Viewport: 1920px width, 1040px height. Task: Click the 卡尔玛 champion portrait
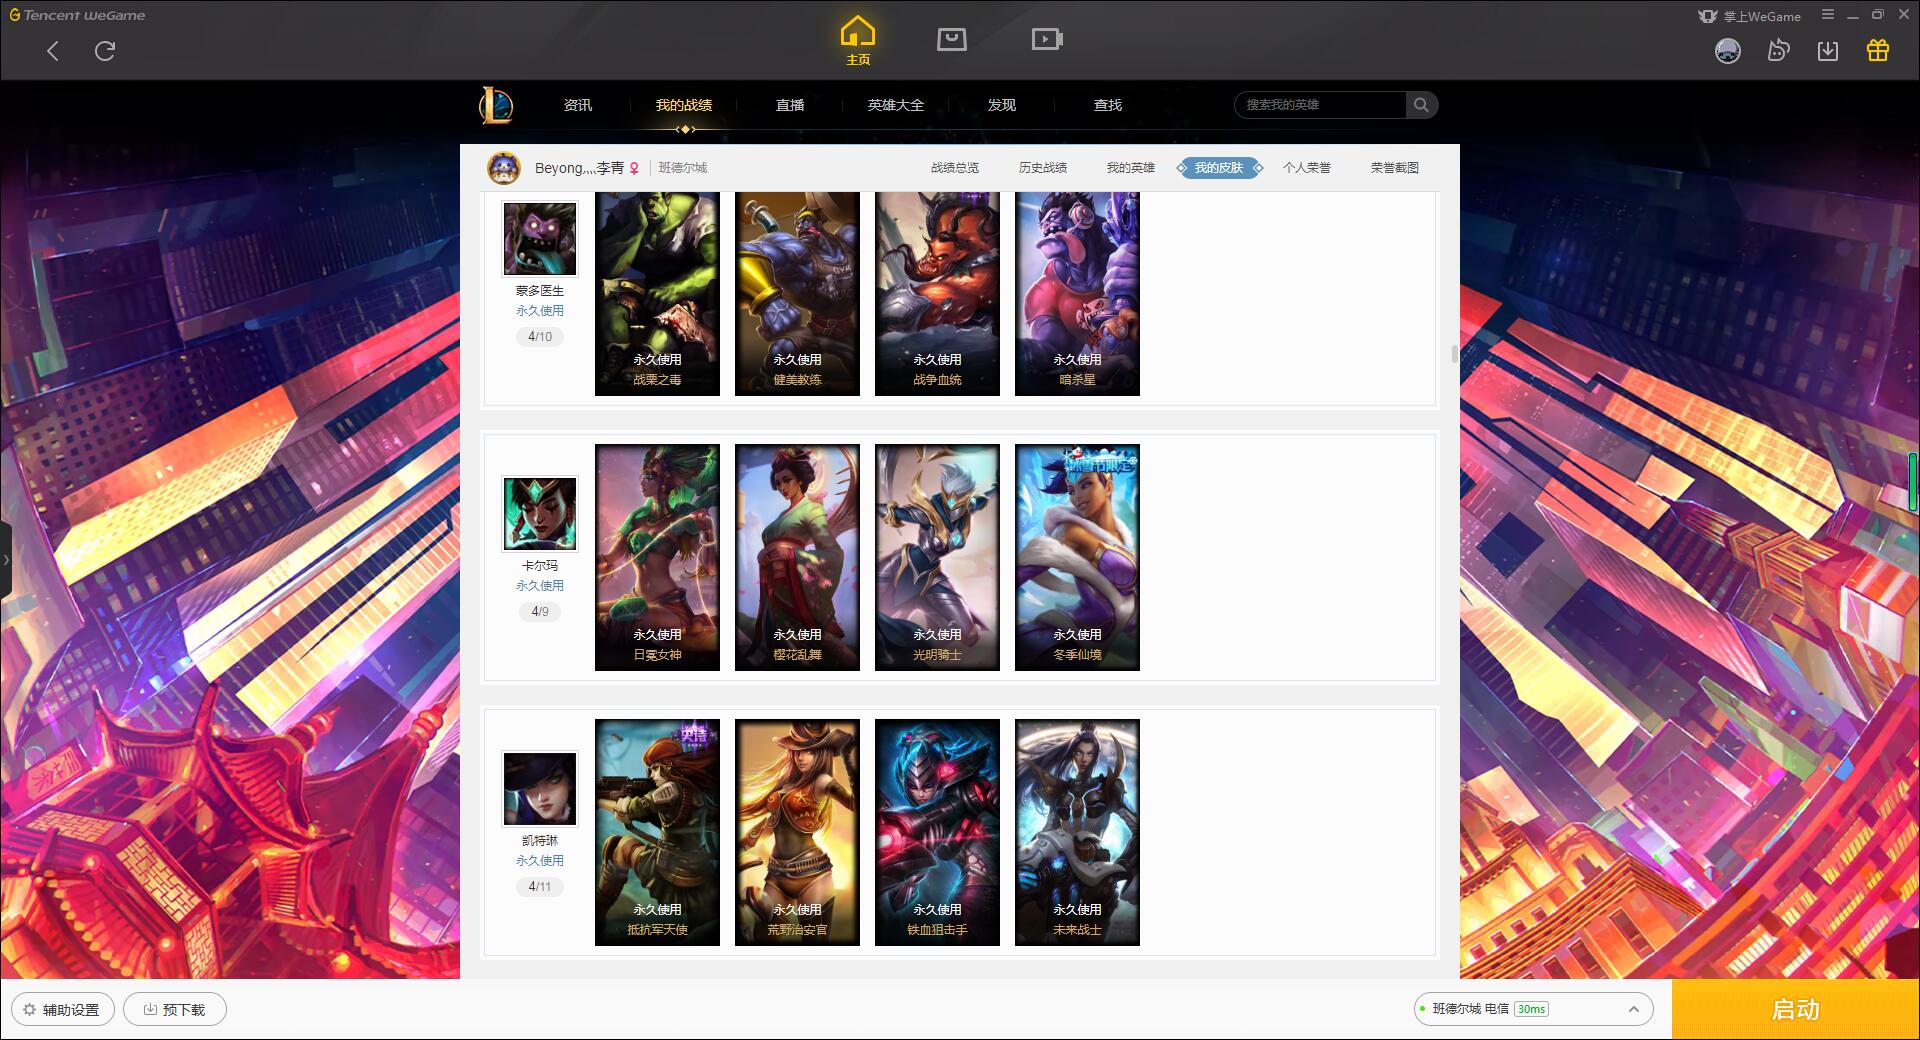point(540,514)
